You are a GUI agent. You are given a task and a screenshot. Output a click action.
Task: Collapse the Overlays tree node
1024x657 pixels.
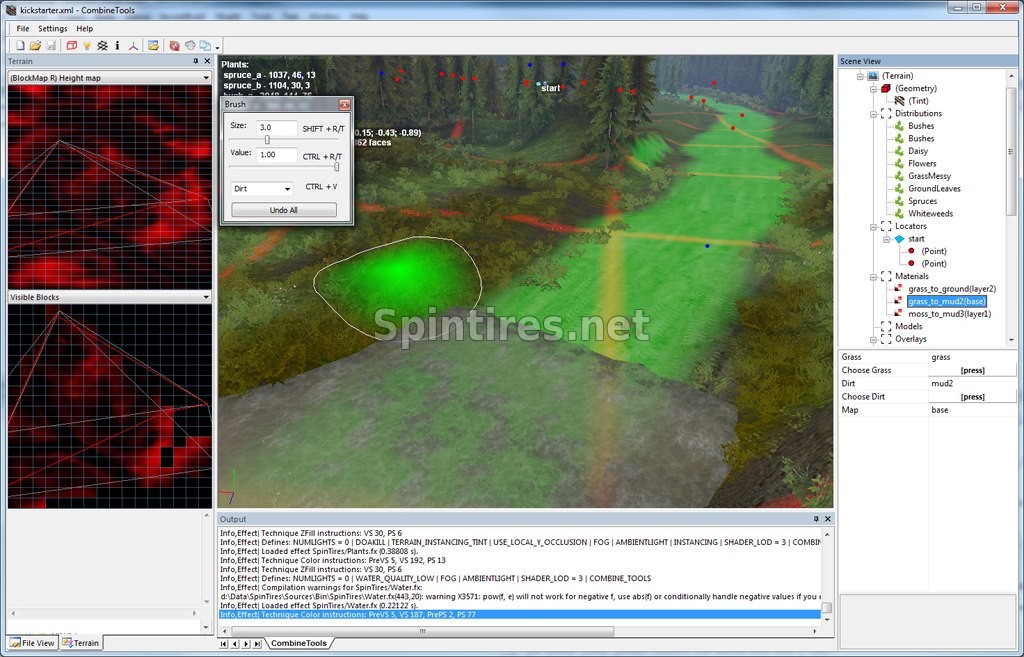click(873, 339)
